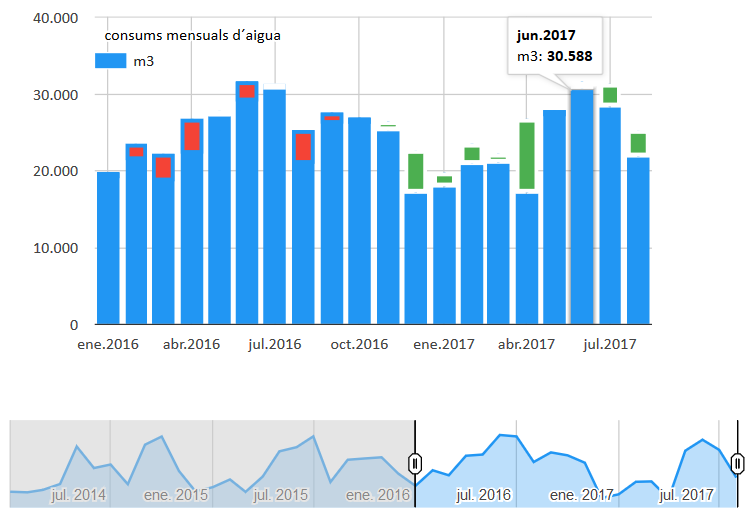Select the right range slider handle

738,463
